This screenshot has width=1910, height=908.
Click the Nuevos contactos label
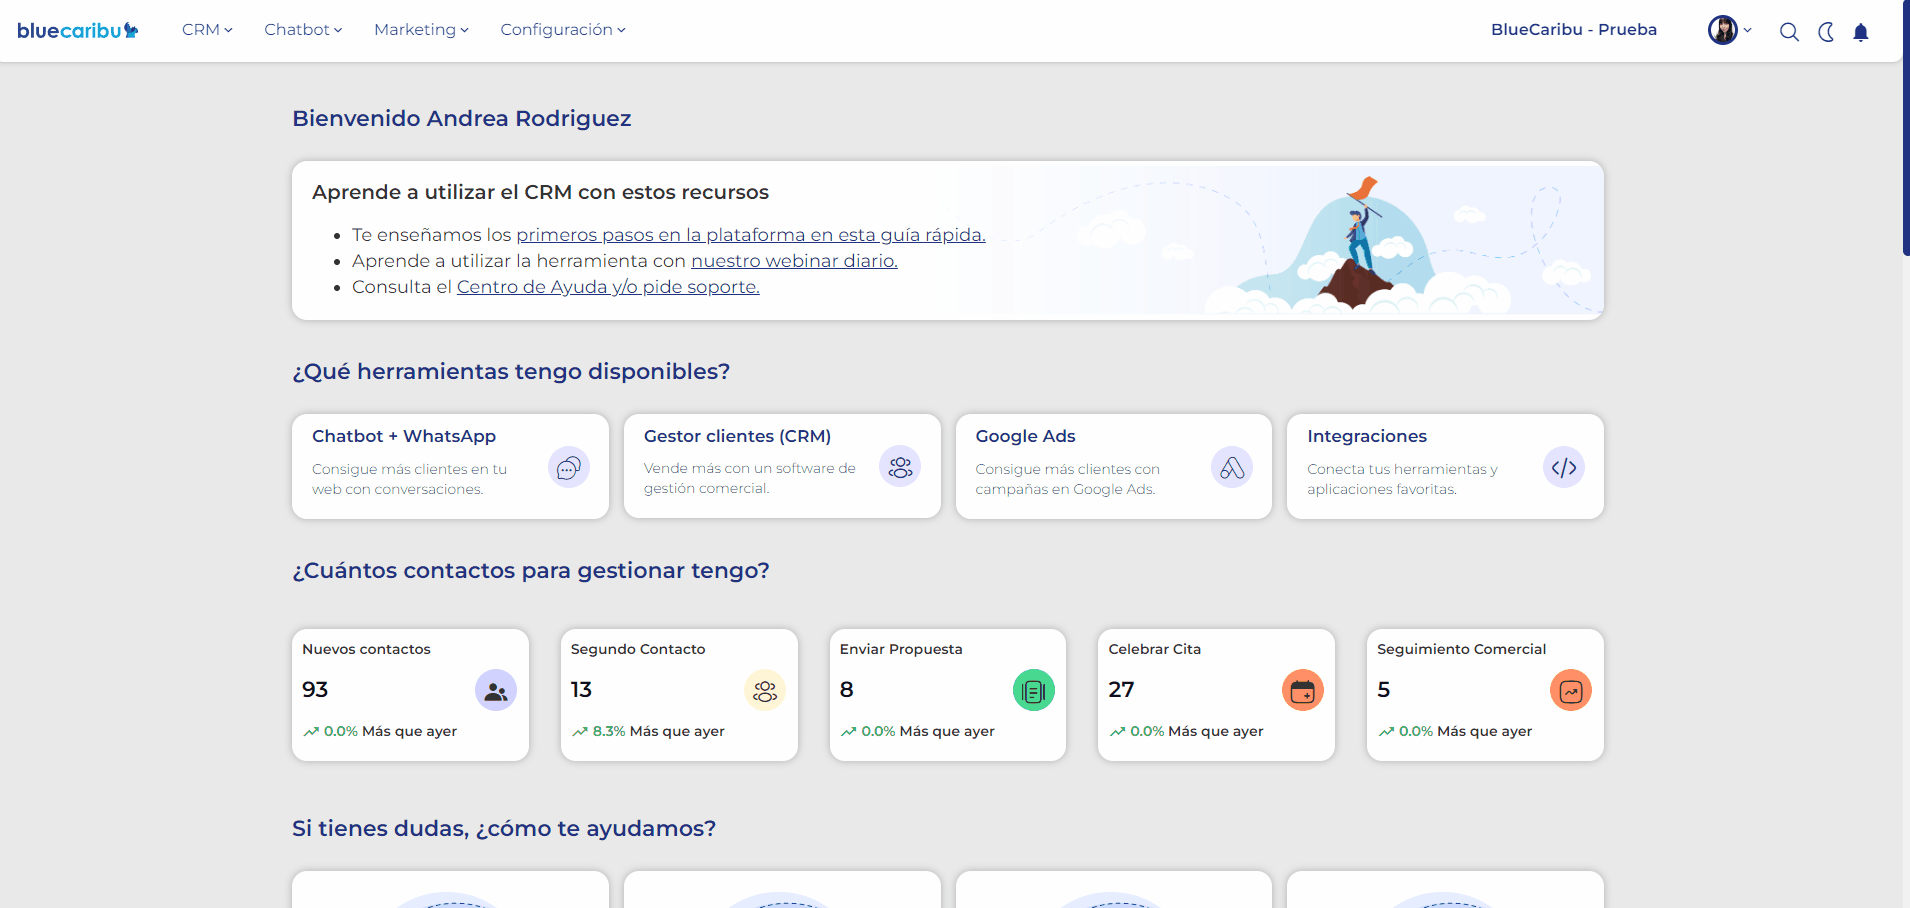[366, 649]
